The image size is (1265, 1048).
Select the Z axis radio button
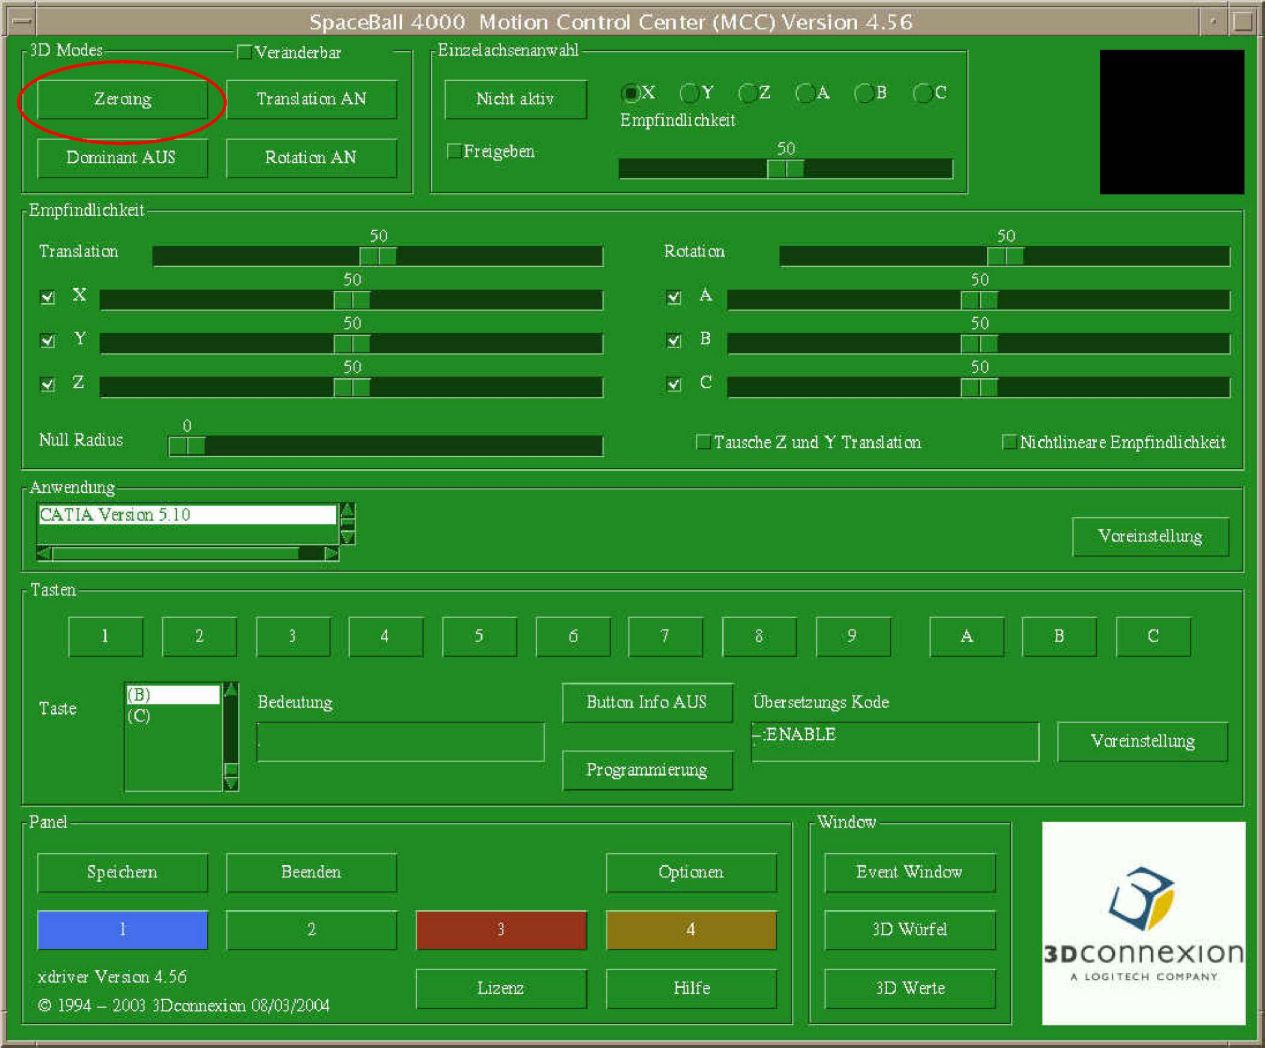(747, 93)
